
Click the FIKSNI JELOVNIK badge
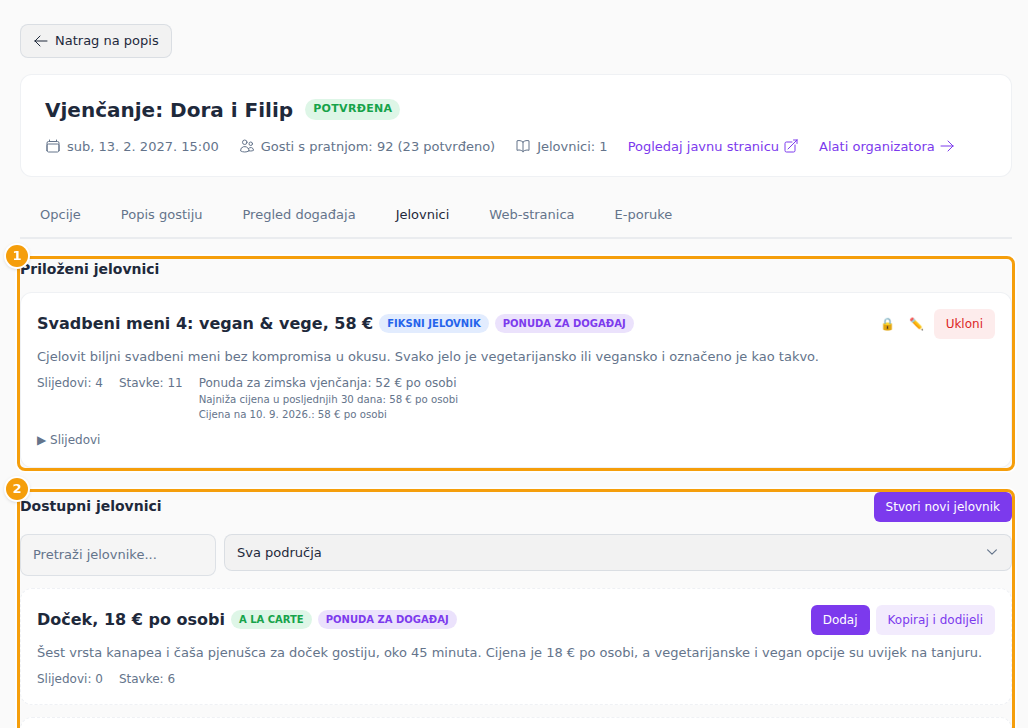pos(434,323)
